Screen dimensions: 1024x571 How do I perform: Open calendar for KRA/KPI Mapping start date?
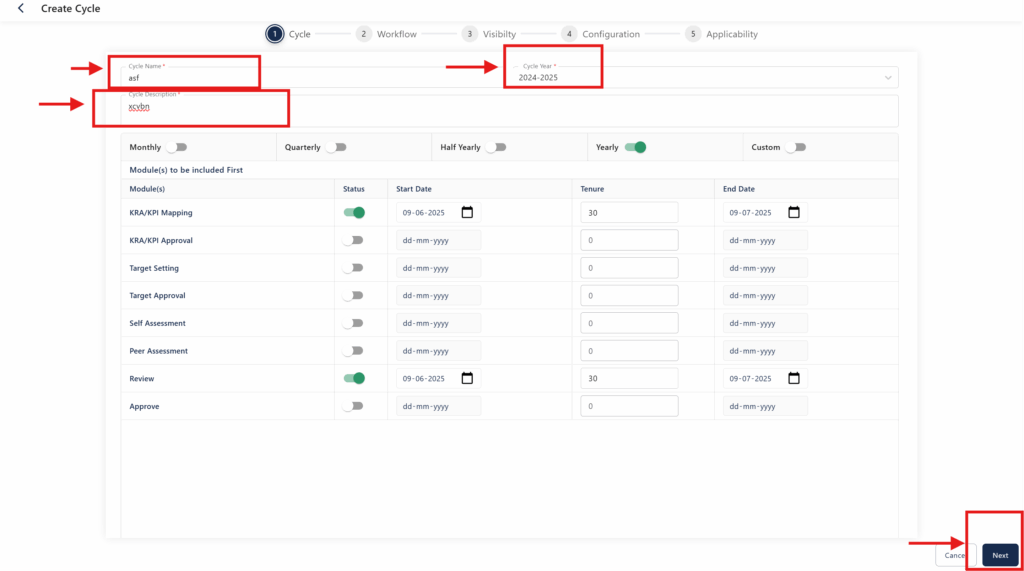(x=467, y=212)
